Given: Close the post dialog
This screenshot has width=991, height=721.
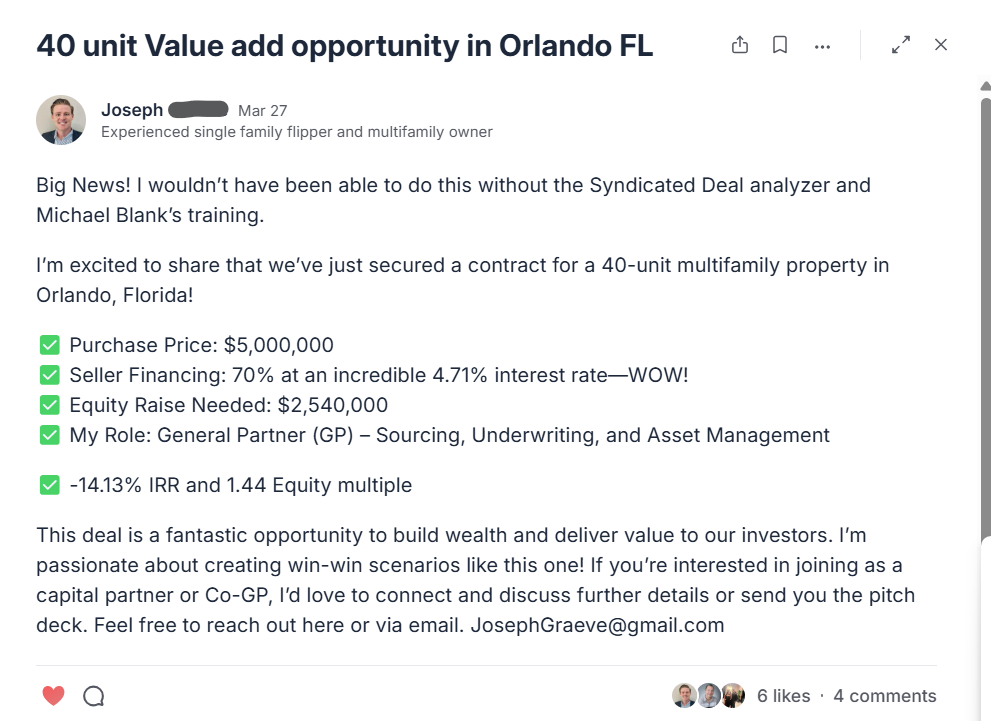Looking at the screenshot, I should (x=941, y=45).
